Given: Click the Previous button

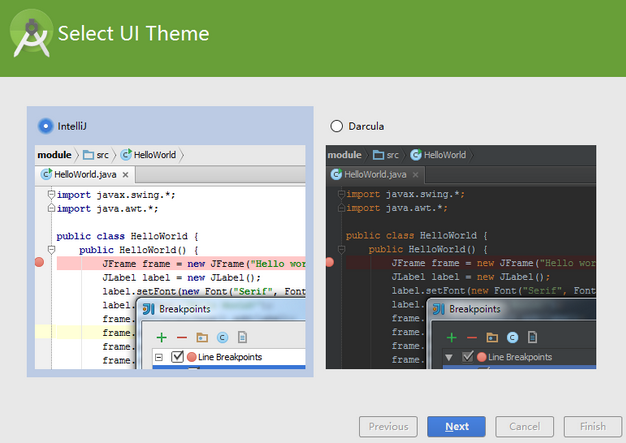Looking at the screenshot, I should 388,427.
